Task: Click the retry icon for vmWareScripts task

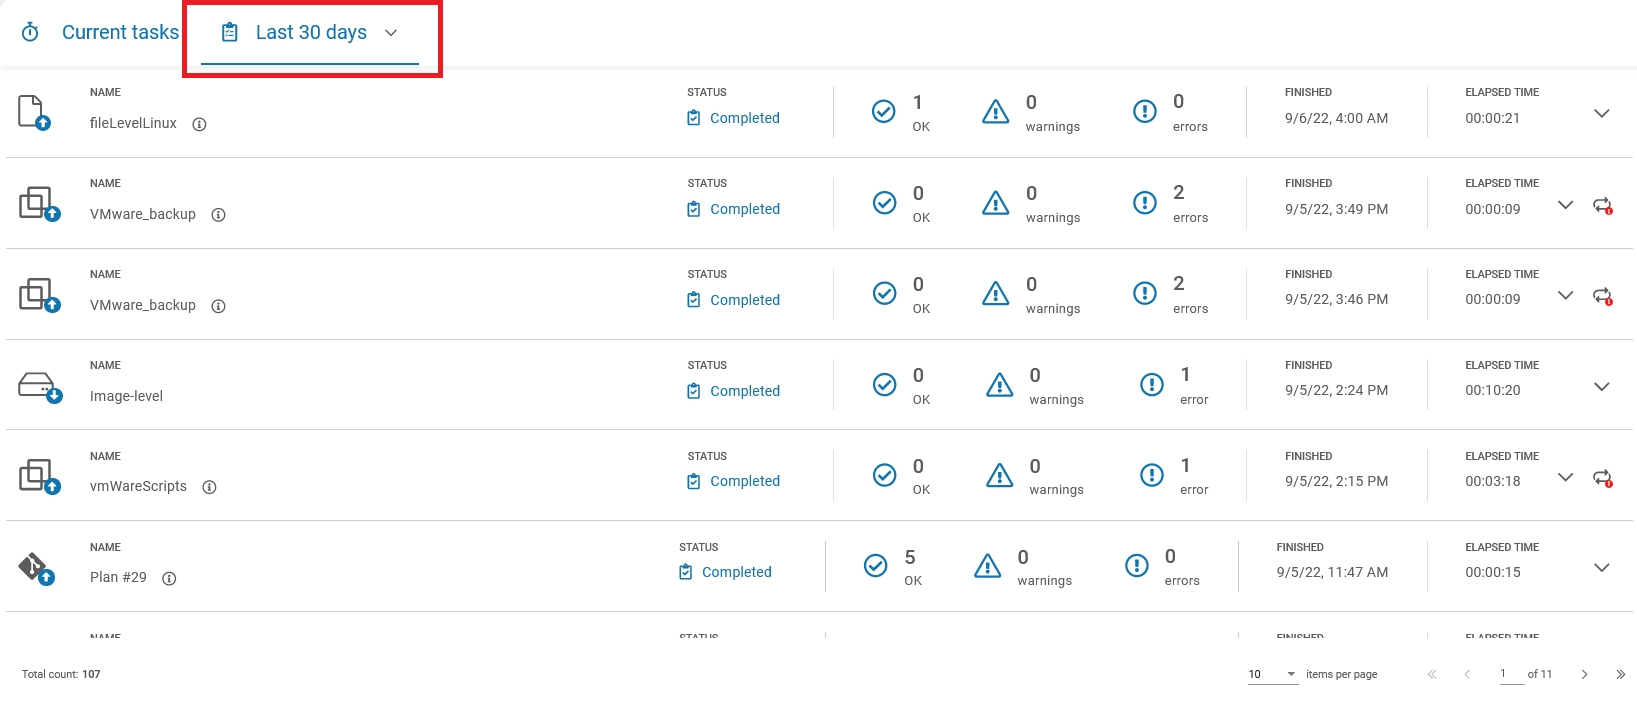Action: point(1602,478)
